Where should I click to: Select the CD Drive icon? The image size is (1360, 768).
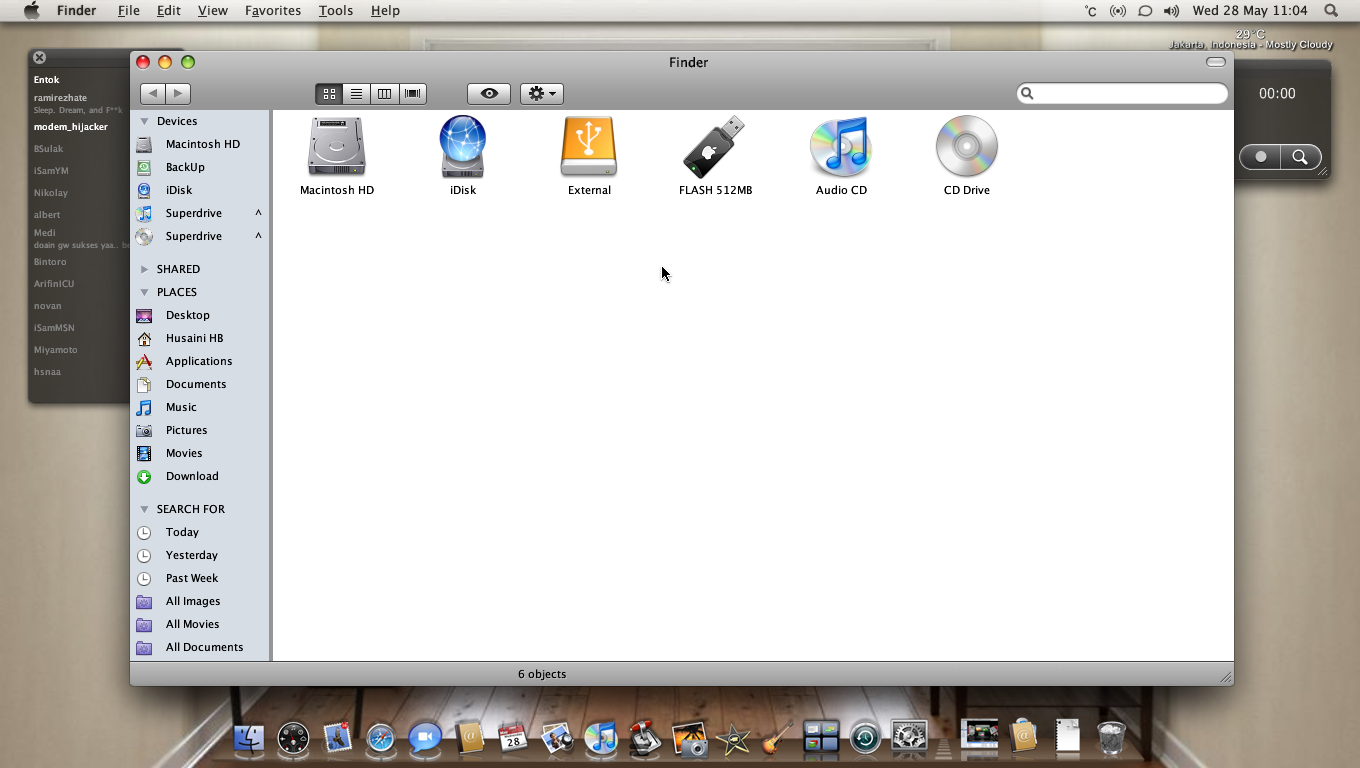coord(967,147)
